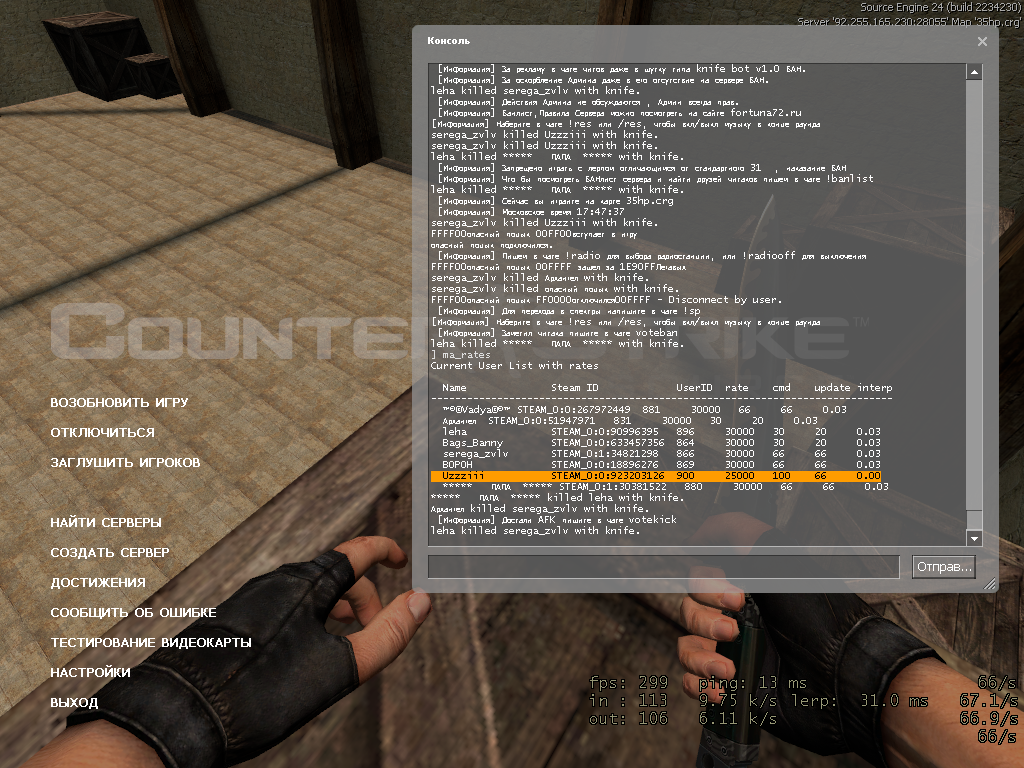Click the 'out: 106' net graph value
1024x768 pixels.
(x=628, y=719)
